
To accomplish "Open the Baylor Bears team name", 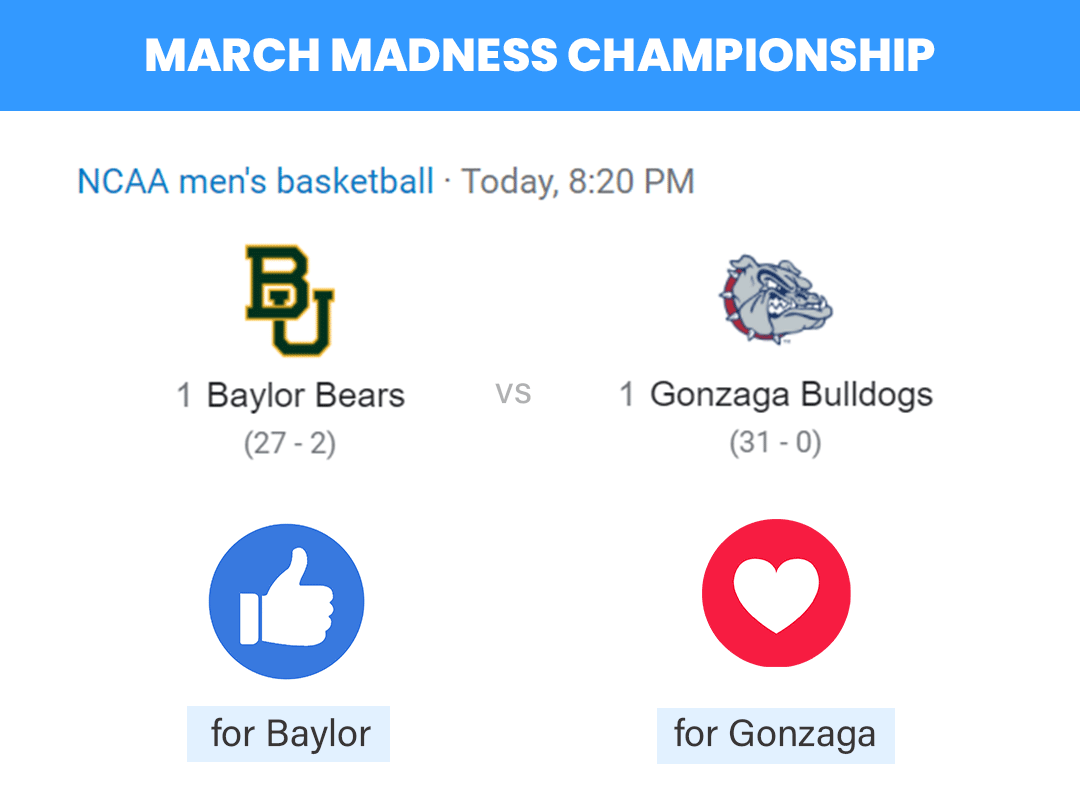I will coord(306,396).
